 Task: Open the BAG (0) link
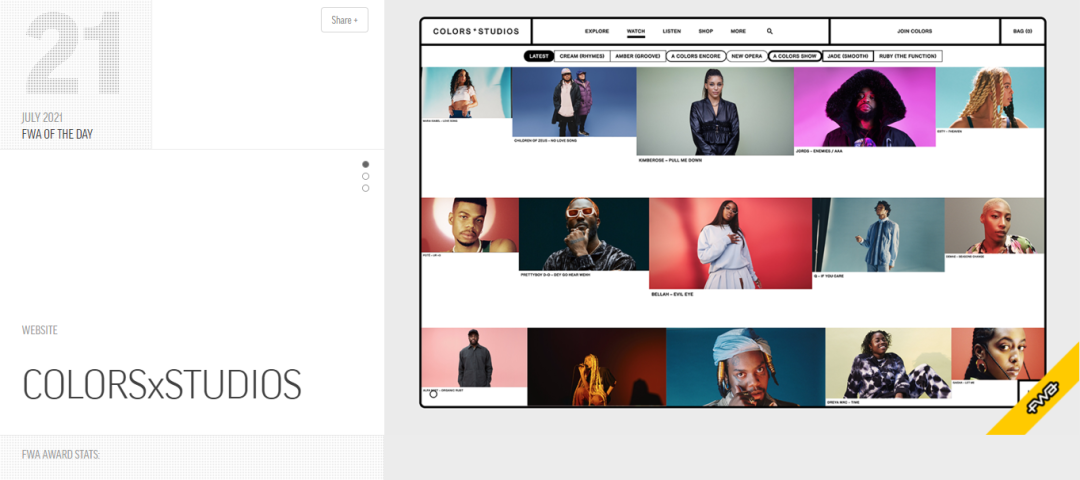click(x=1022, y=32)
